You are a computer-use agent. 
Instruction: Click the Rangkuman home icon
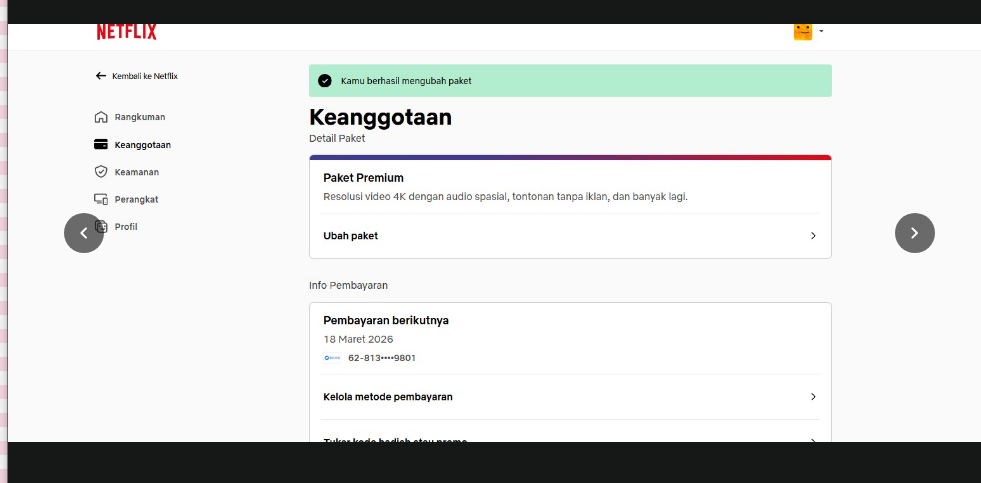pos(101,117)
